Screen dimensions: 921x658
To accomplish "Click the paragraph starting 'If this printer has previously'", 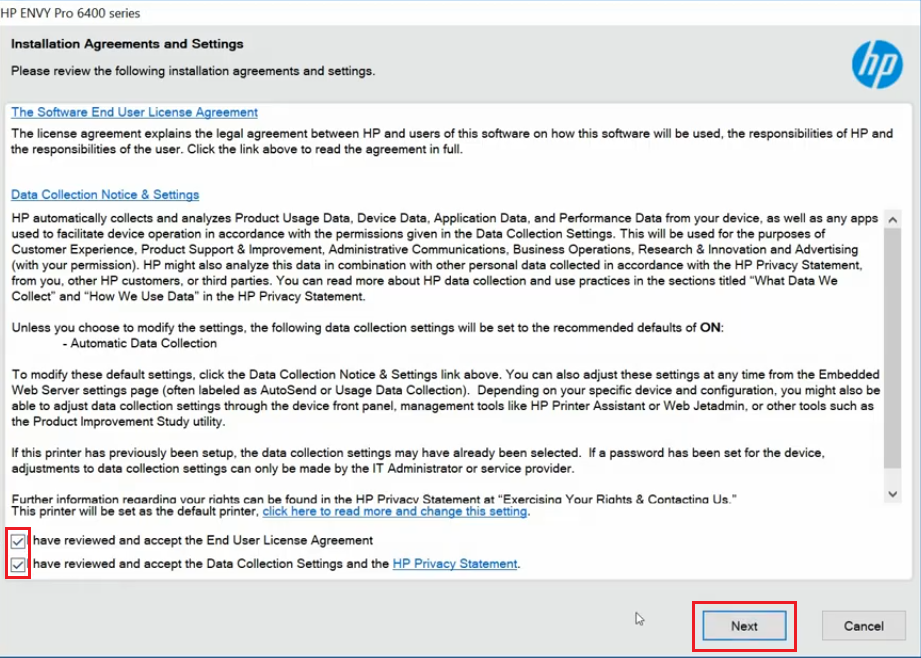I will (x=418, y=461).
